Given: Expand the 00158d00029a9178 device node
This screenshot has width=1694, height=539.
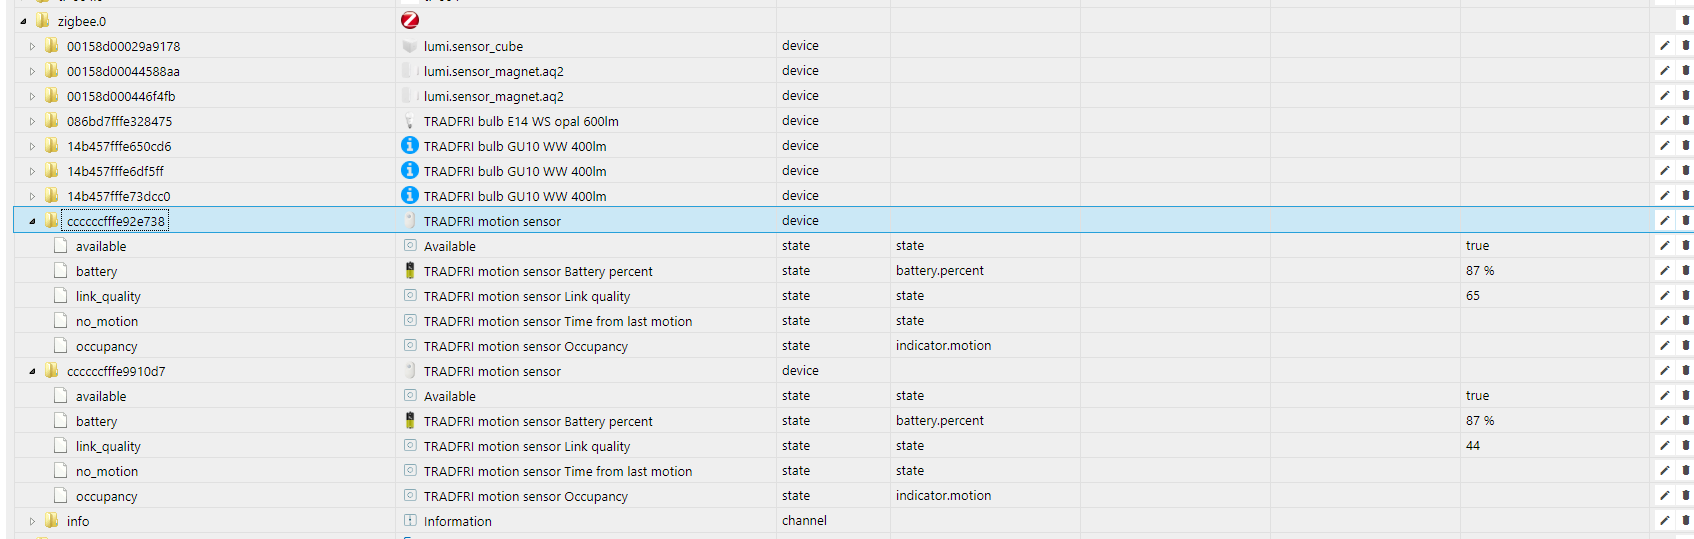Looking at the screenshot, I should click(32, 46).
